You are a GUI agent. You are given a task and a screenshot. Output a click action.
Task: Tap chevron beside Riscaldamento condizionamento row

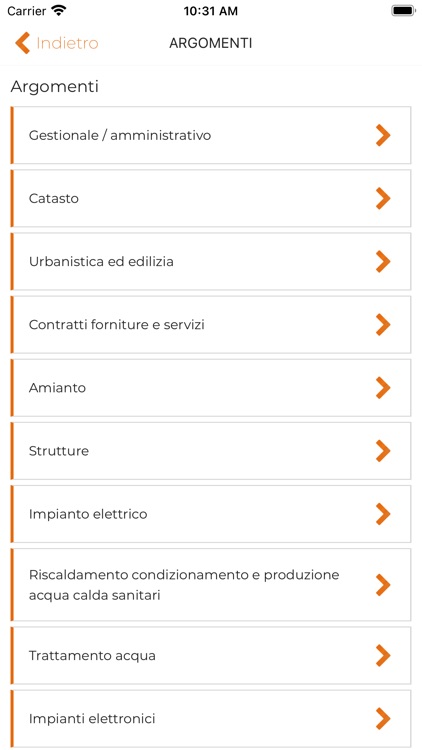coord(383,585)
